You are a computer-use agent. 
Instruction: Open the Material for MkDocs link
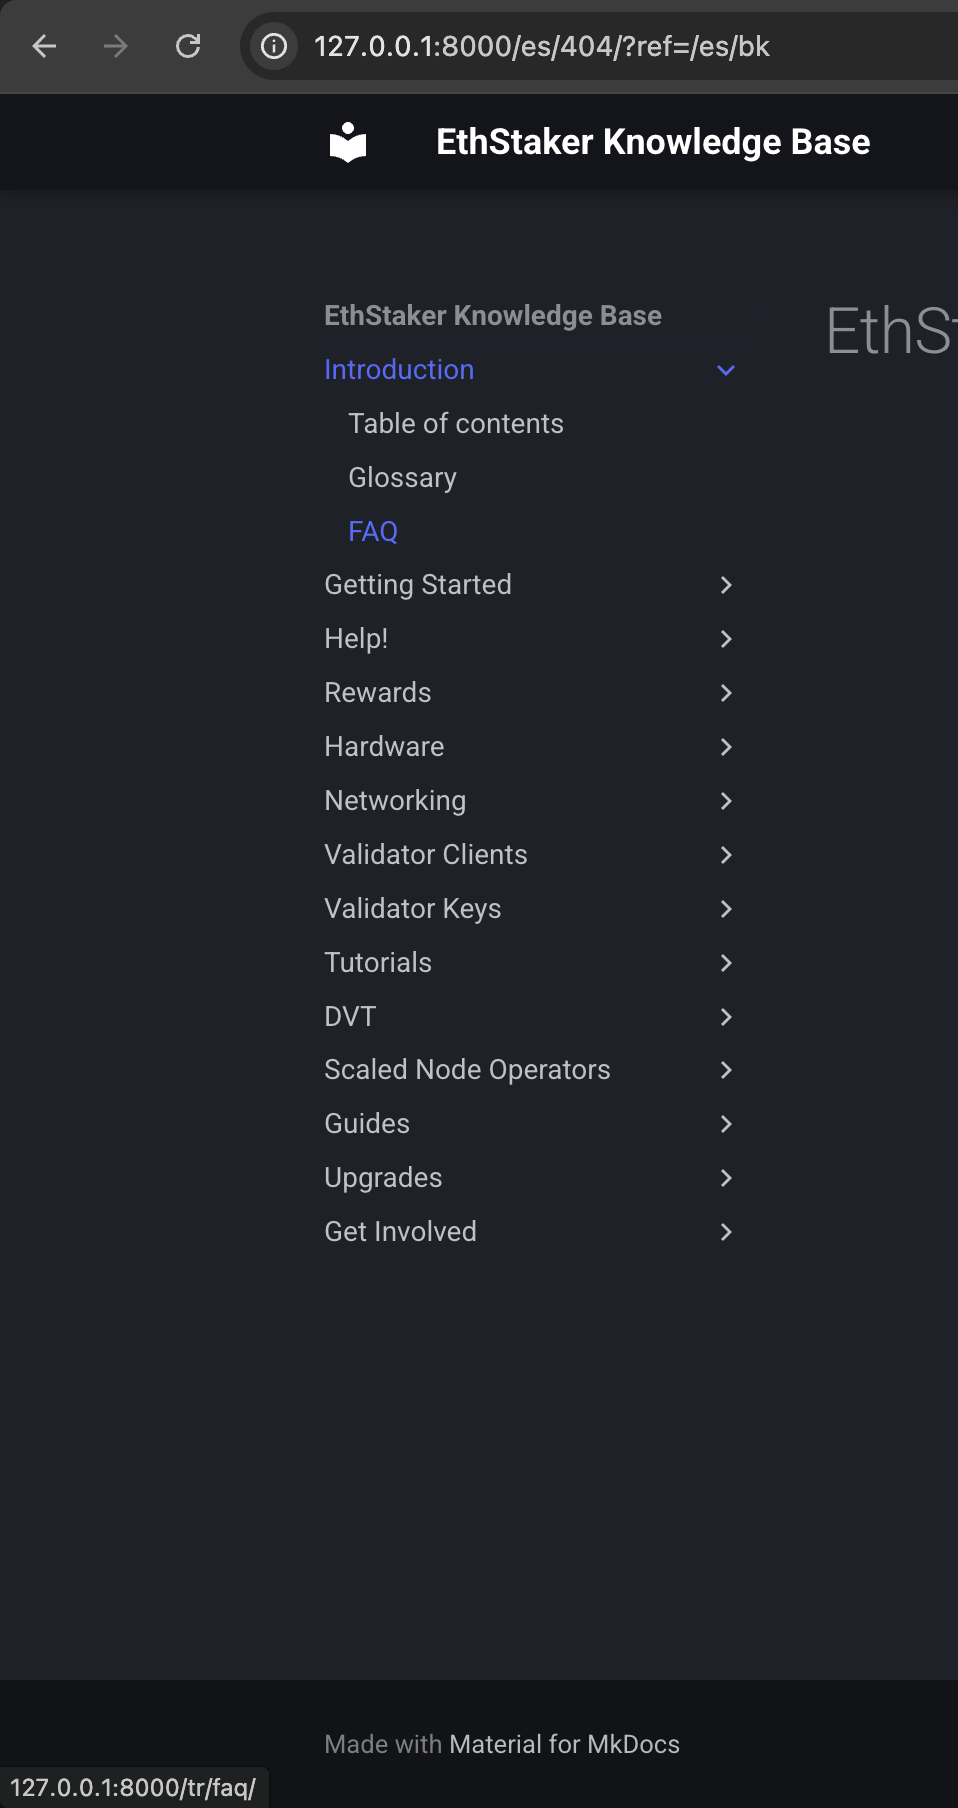(x=564, y=1744)
